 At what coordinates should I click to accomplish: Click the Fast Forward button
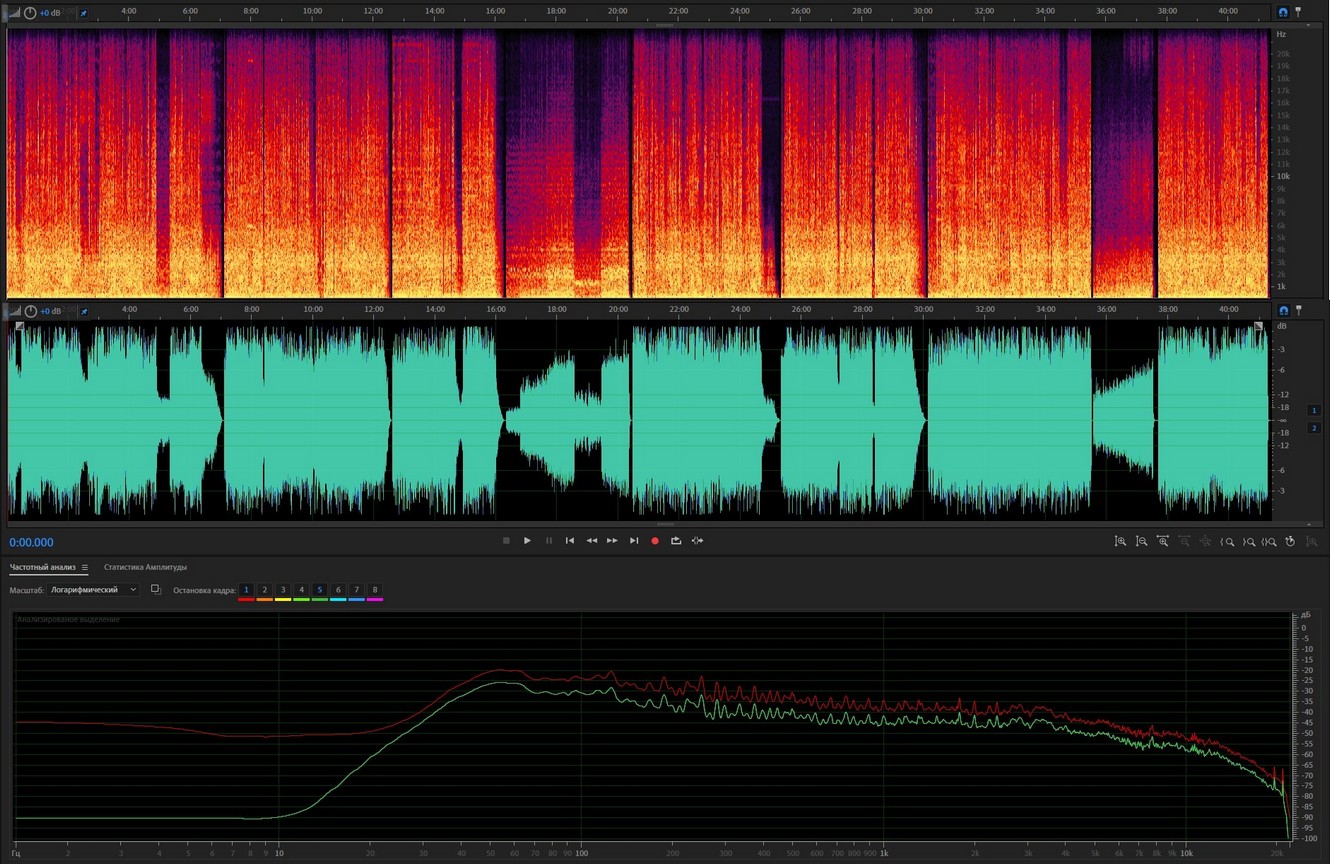612,541
